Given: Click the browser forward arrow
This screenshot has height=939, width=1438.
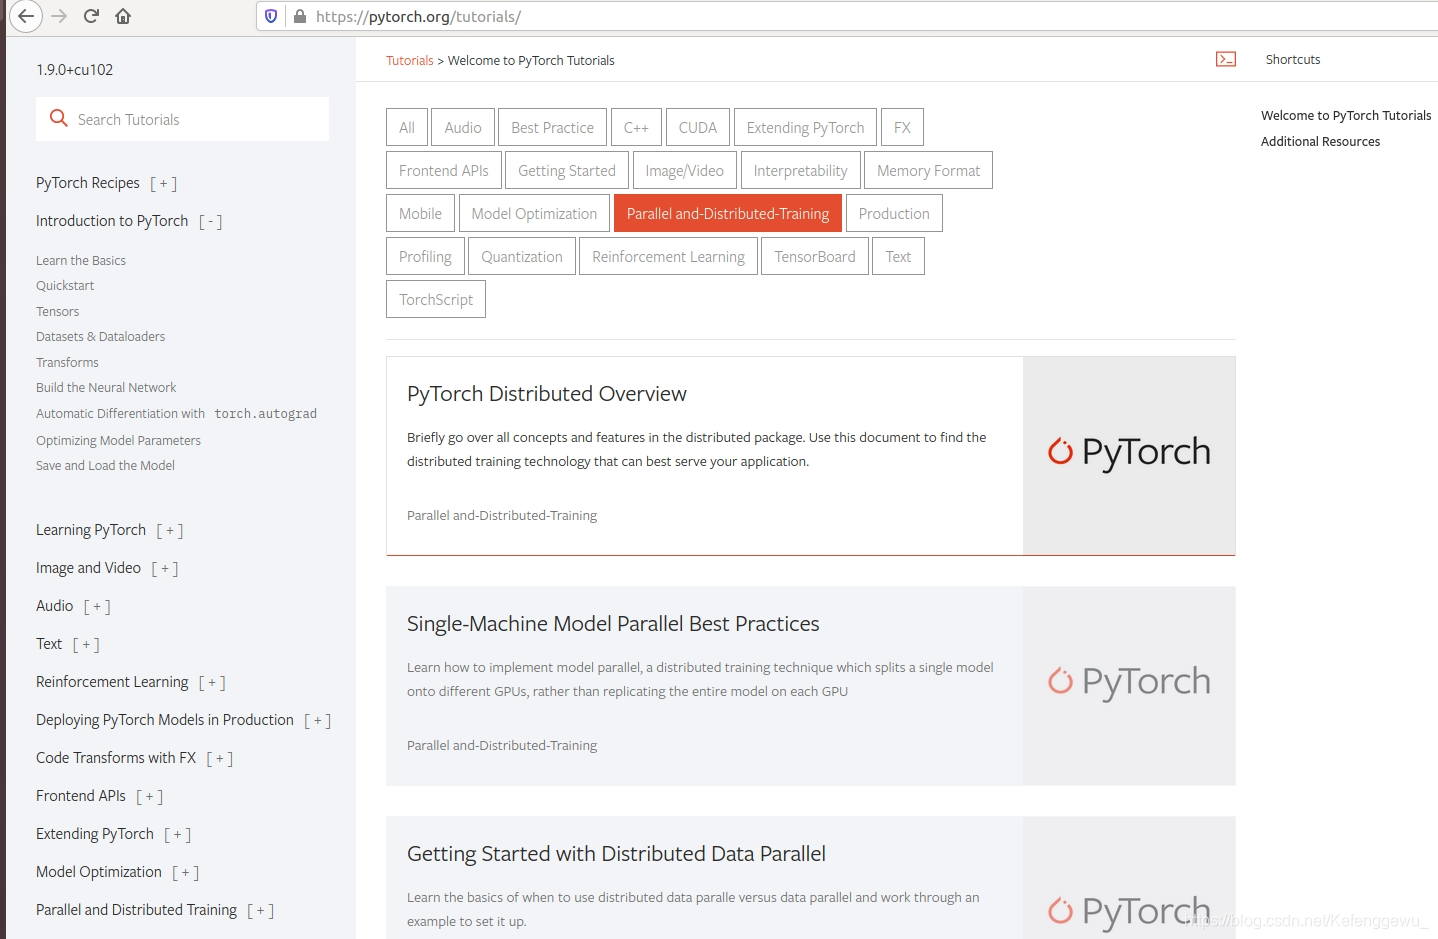Looking at the screenshot, I should pos(59,16).
